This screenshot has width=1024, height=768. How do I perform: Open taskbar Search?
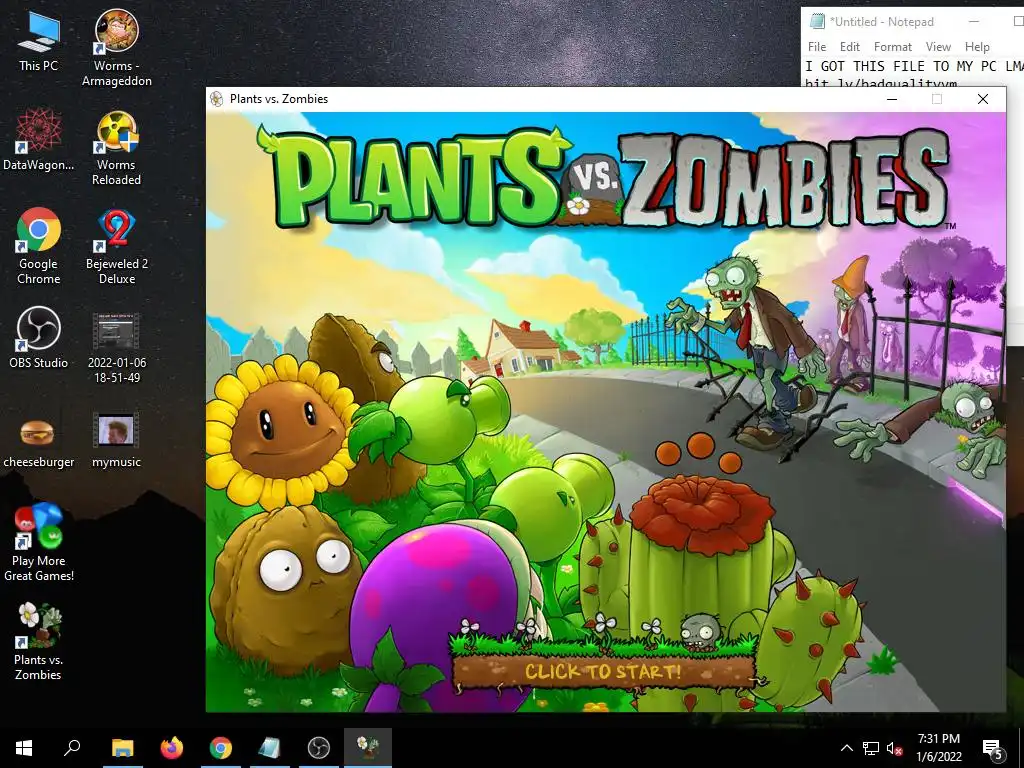(72, 748)
